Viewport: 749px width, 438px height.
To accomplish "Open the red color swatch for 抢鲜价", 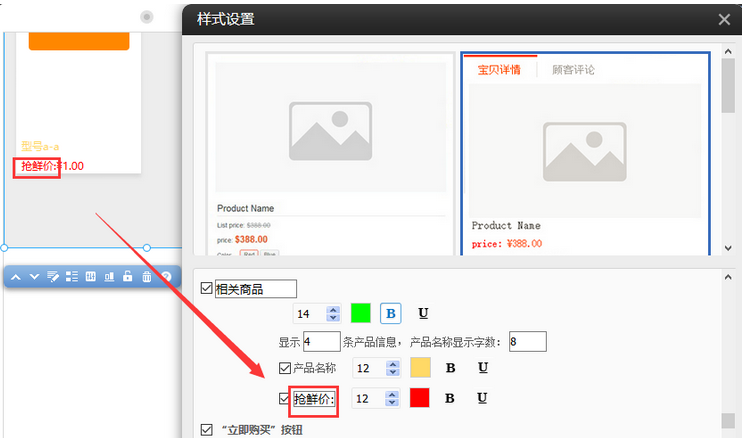I will [420, 399].
